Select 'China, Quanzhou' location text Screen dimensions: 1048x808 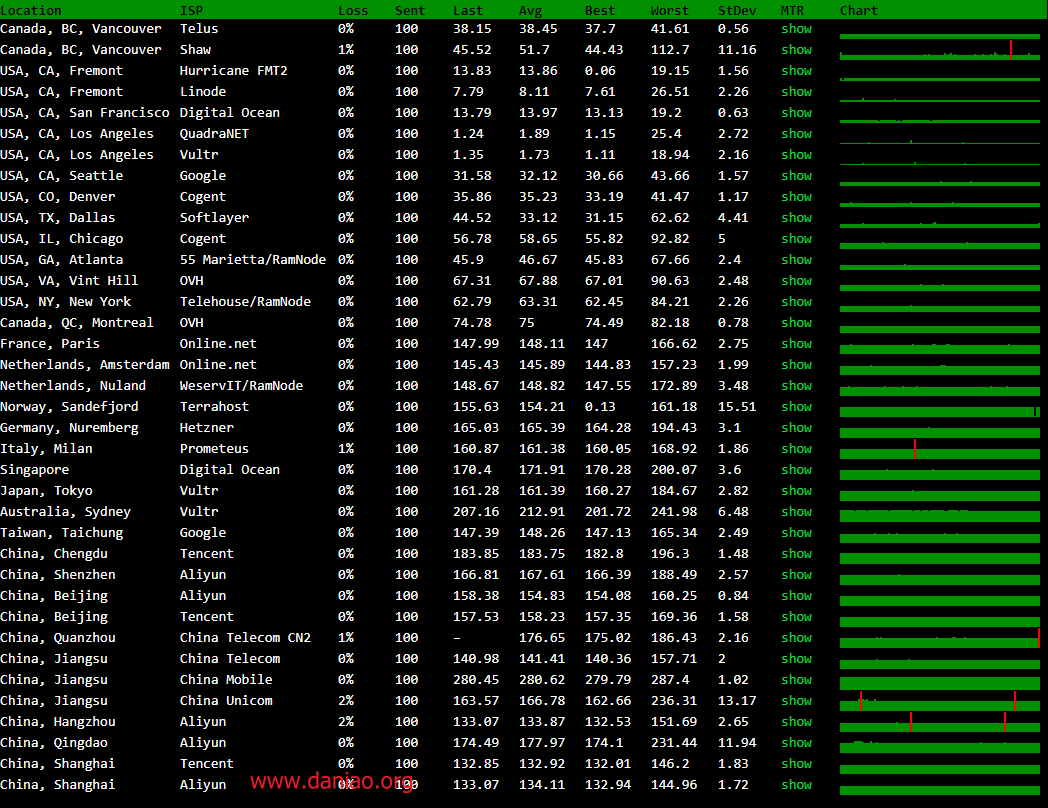[x=58, y=638]
